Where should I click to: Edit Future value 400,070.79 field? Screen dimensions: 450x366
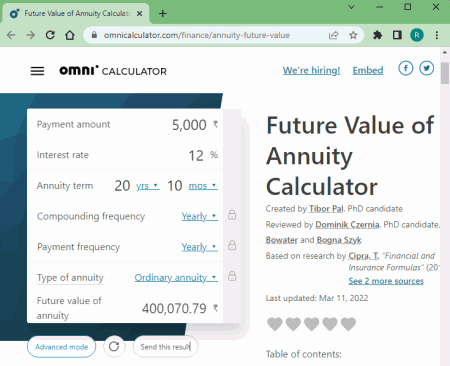click(174, 308)
